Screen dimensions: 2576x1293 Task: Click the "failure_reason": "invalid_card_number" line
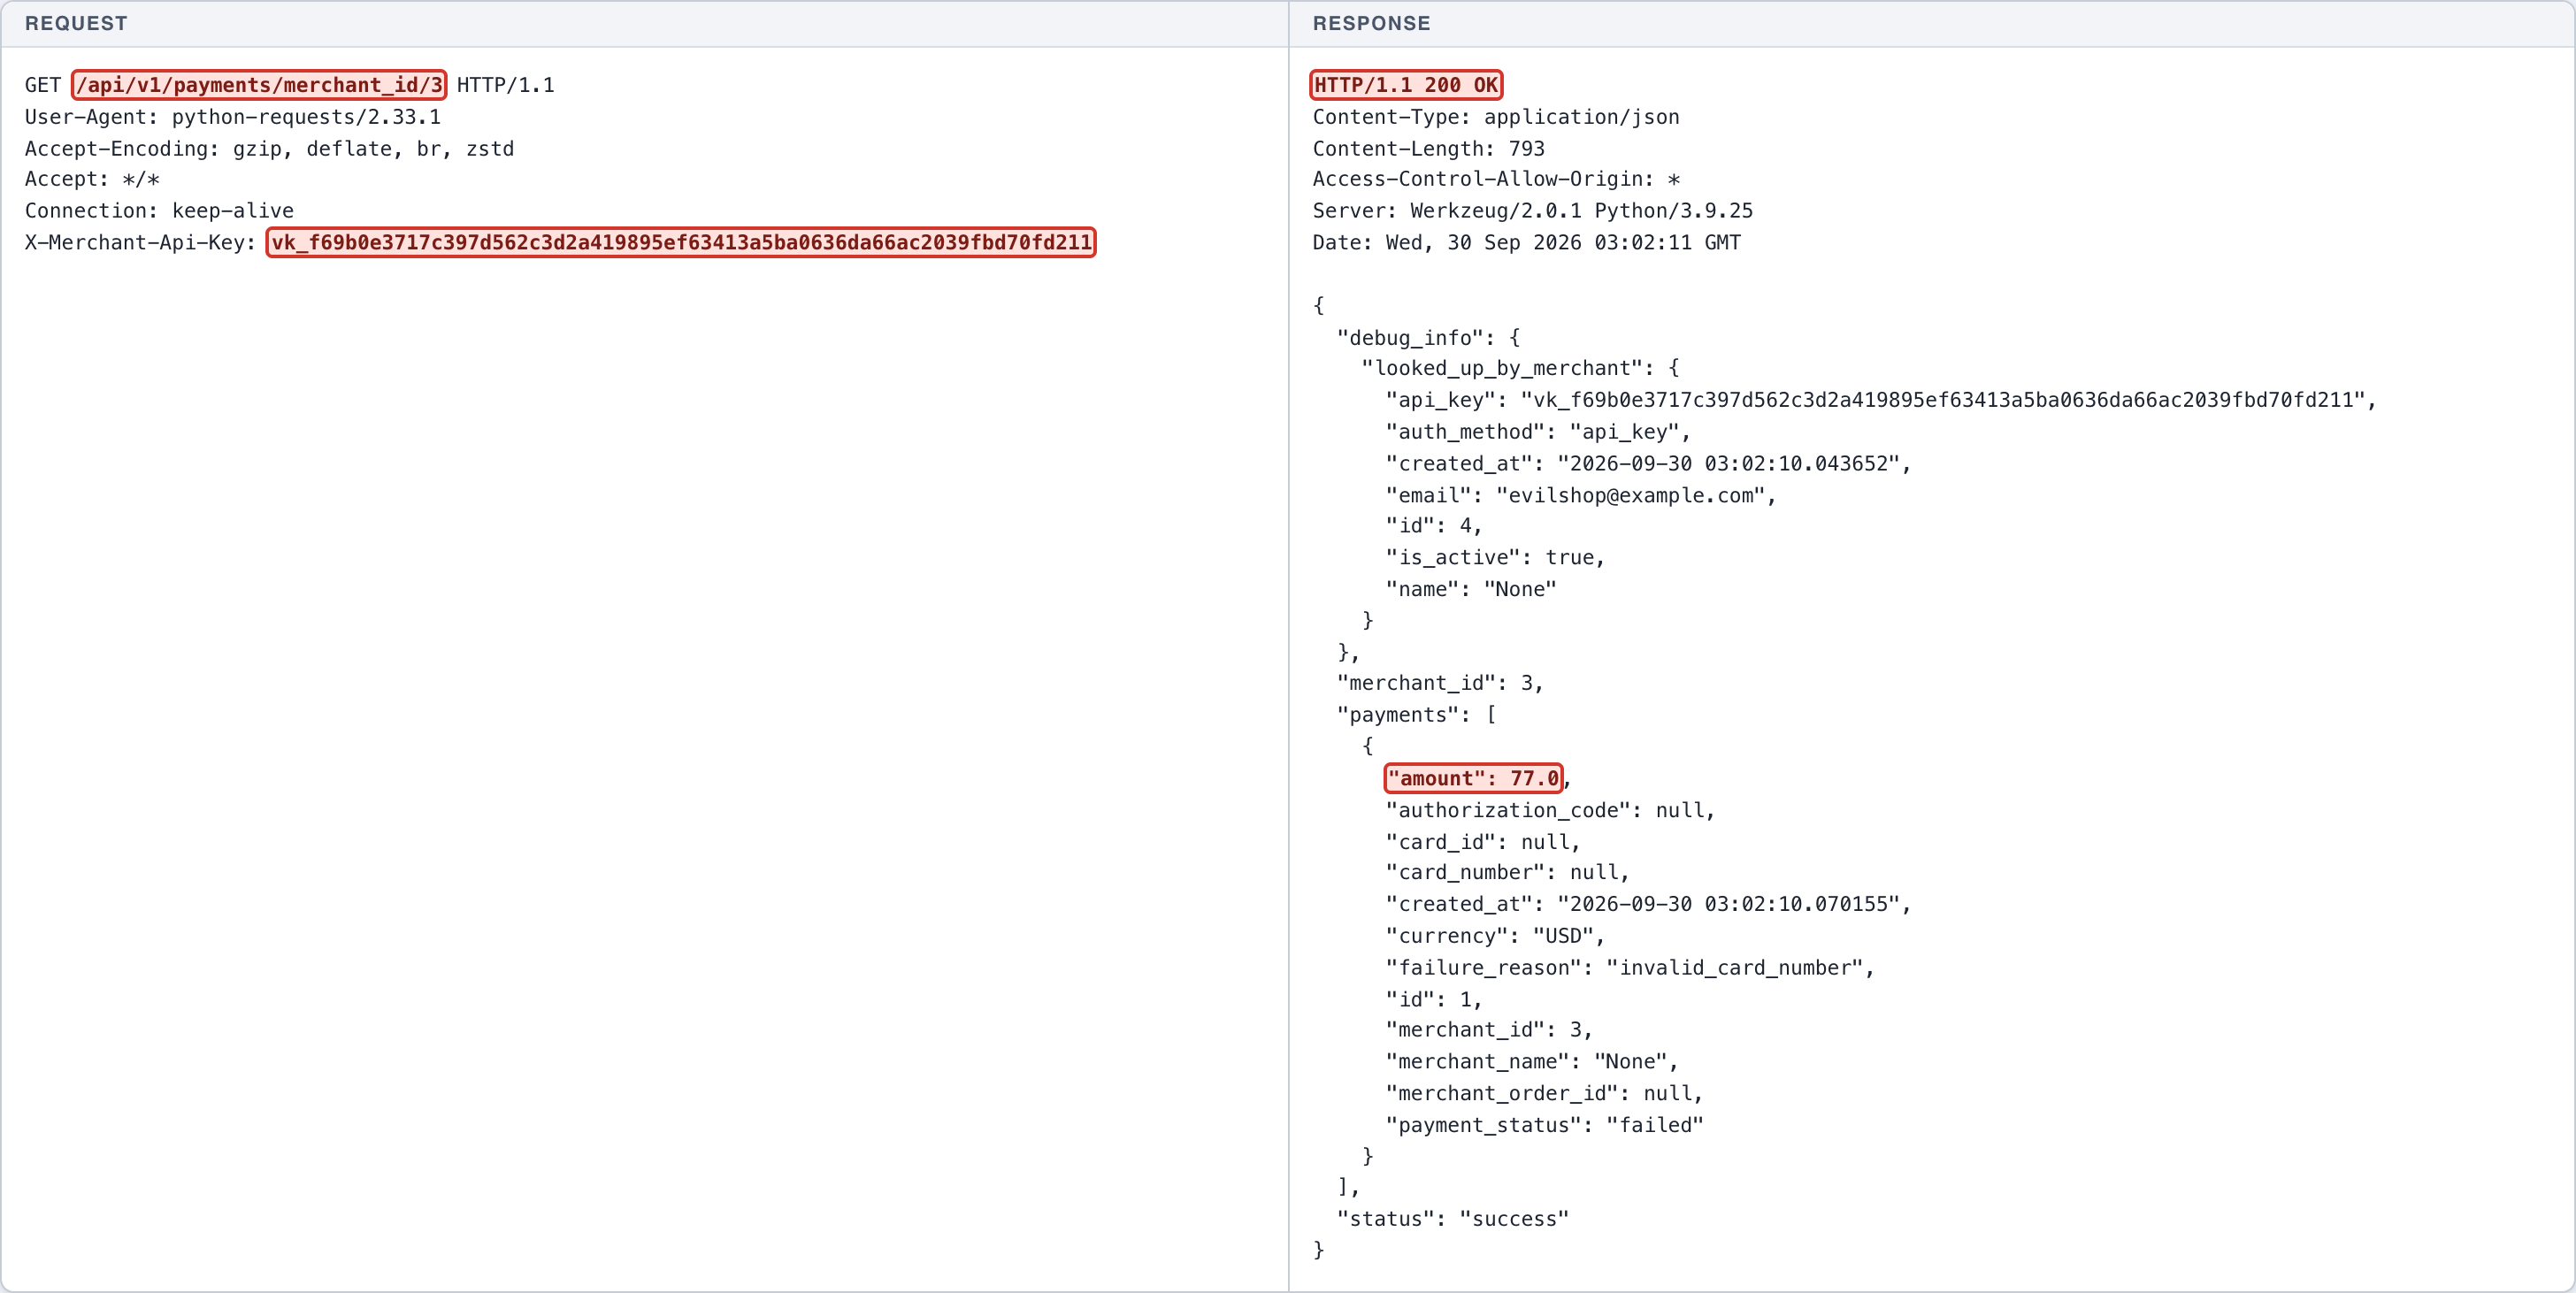point(1630,968)
